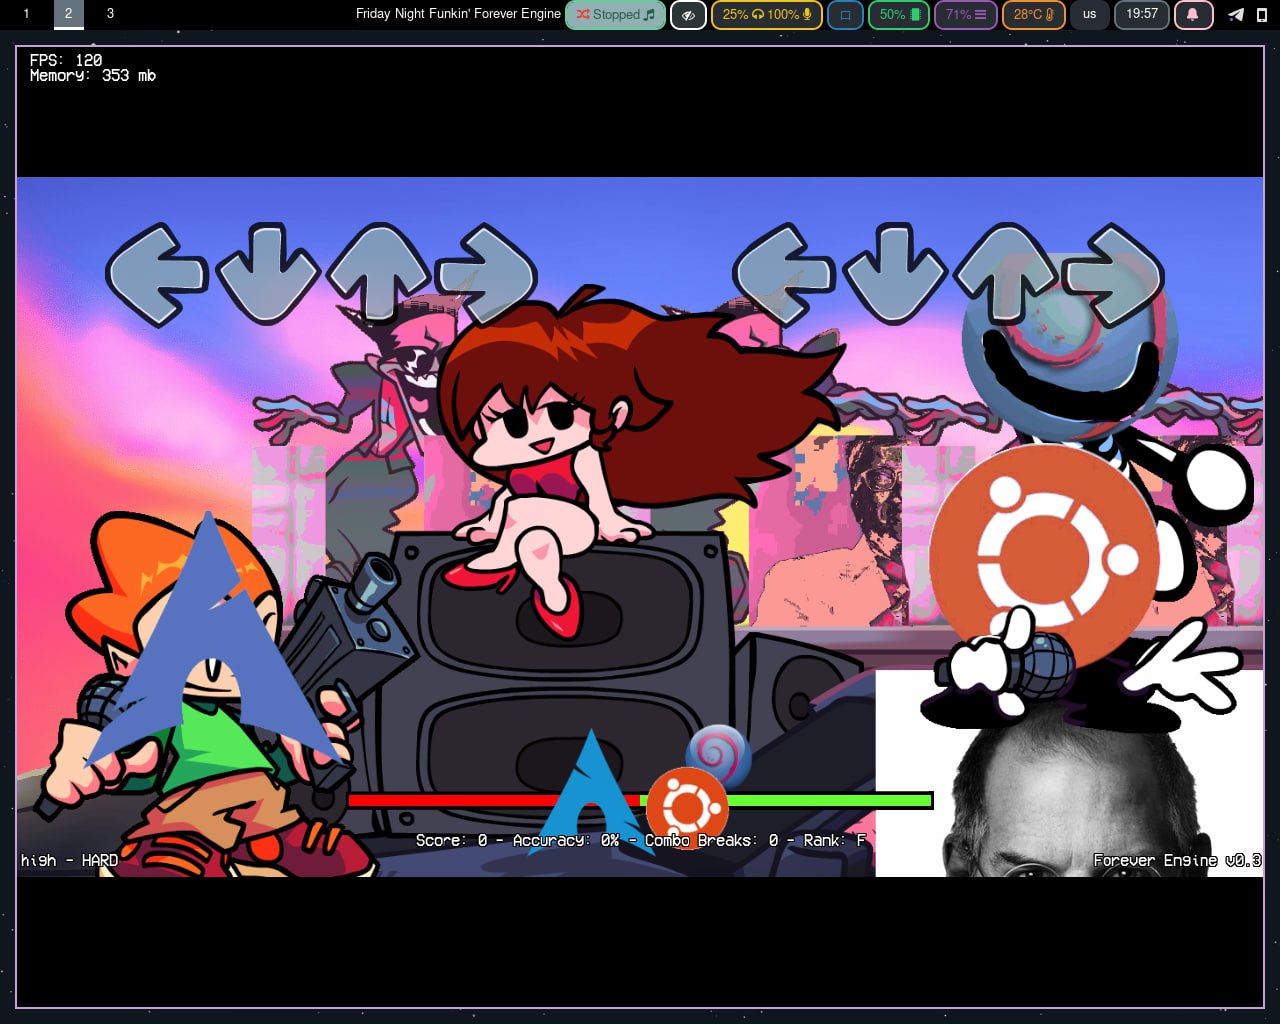The image size is (1280, 1024).
Task: Click the 50% battery indicator
Action: pyautogui.click(x=899, y=15)
